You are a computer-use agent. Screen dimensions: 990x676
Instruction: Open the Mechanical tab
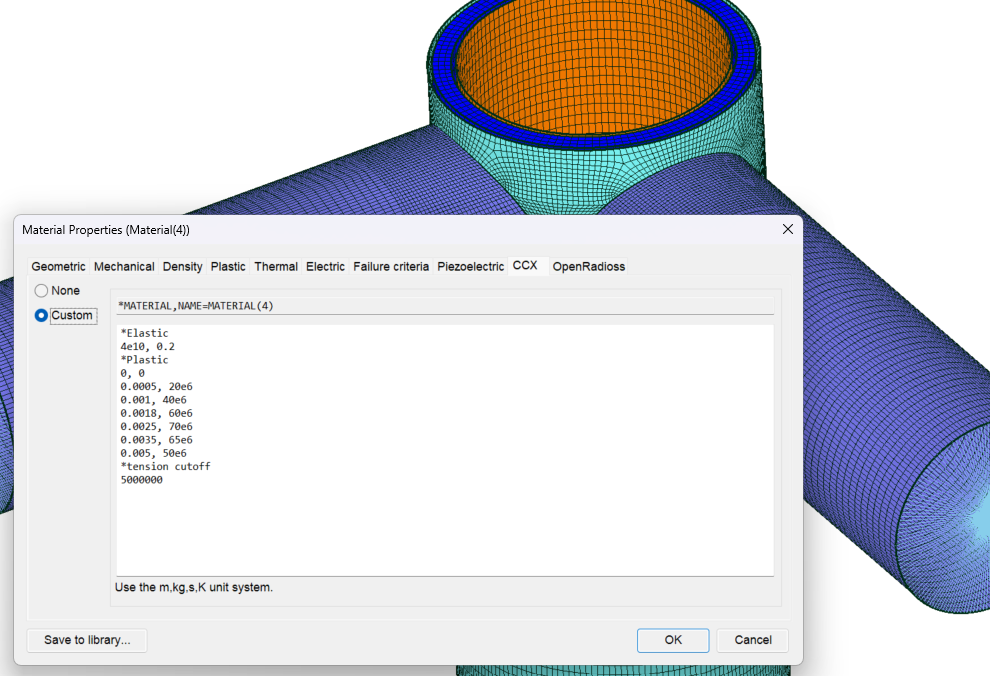[x=124, y=266]
